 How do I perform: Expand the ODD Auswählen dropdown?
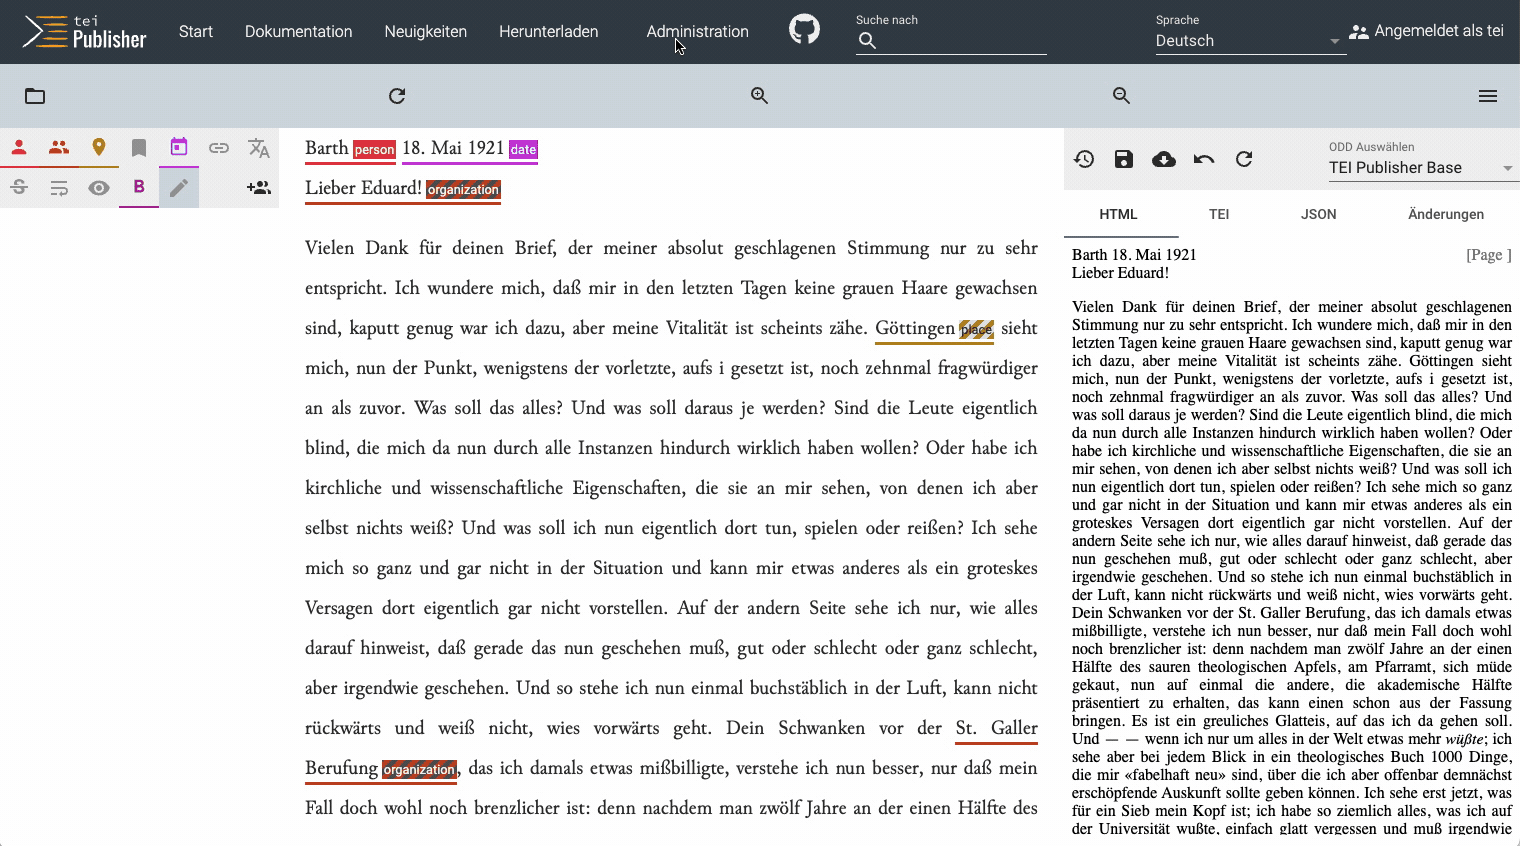(1420, 168)
